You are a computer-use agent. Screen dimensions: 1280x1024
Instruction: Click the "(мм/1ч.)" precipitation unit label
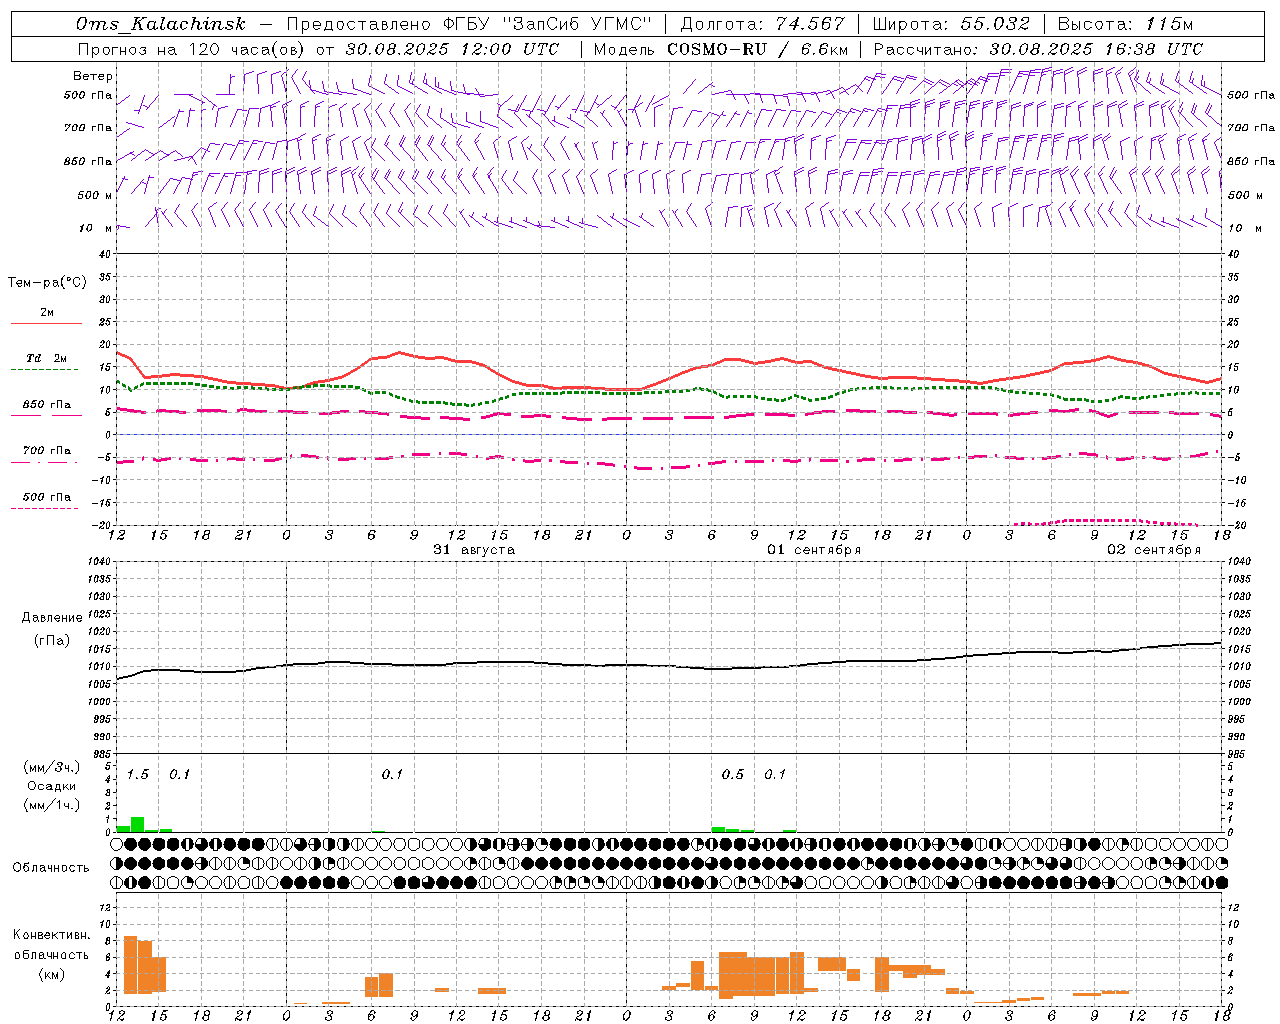tap(51, 805)
